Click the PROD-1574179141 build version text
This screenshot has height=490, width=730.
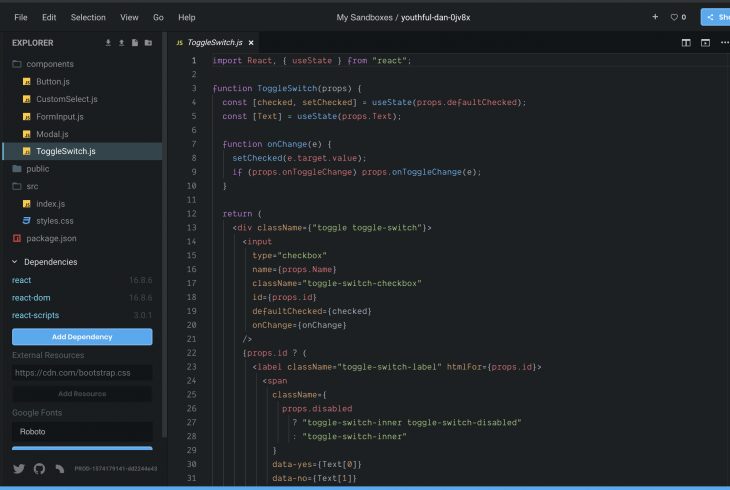pyautogui.click(x=115, y=469)
